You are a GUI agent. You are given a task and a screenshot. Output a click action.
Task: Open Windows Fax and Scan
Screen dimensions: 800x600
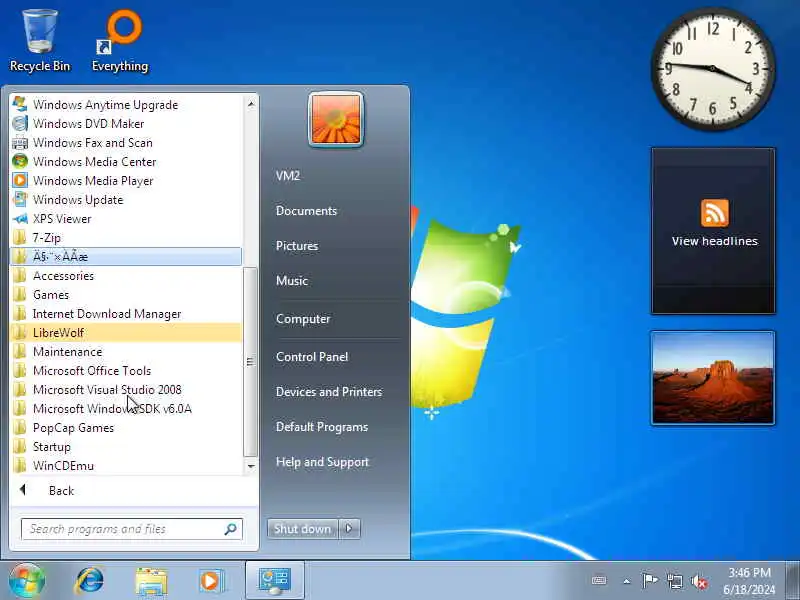(126, 142)
